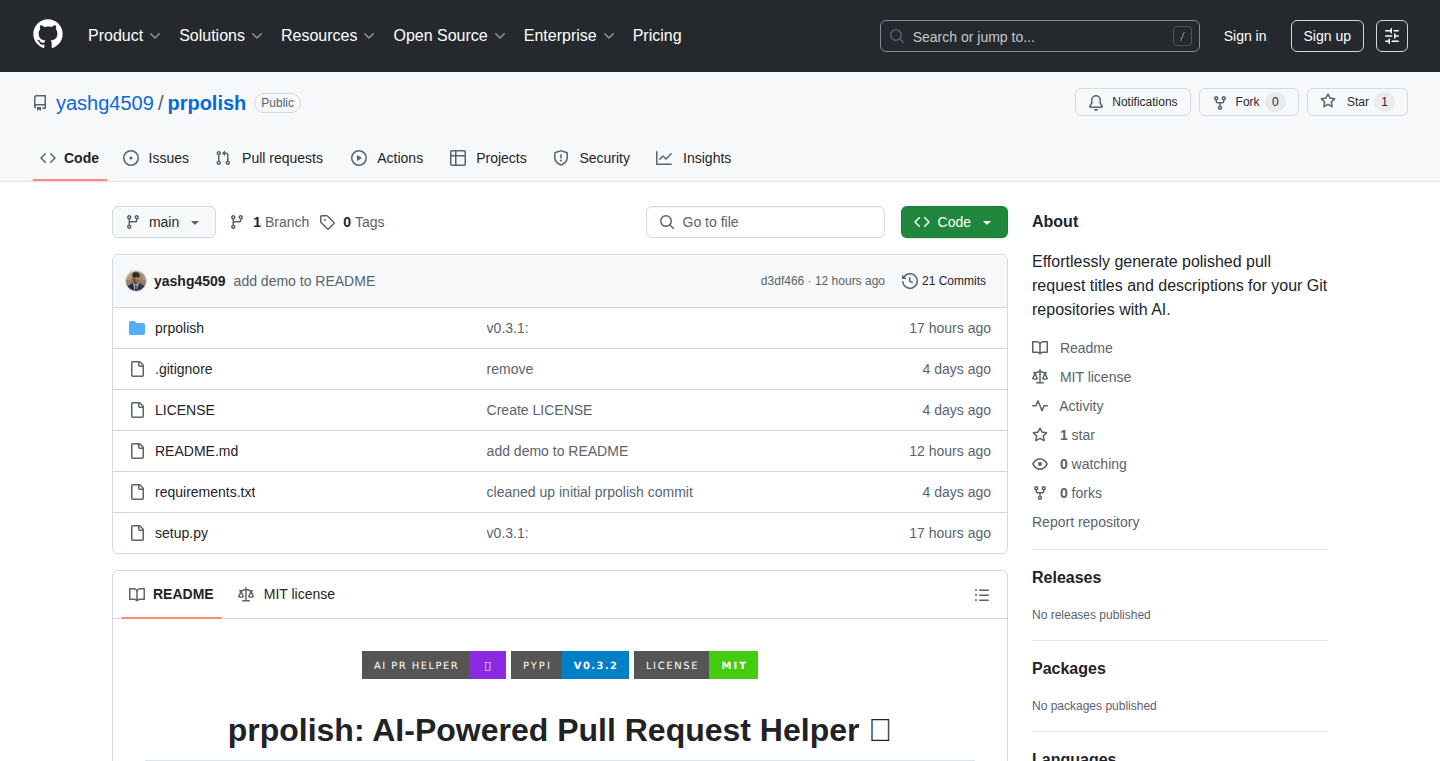Click the Go to file search field
This screenshot has width=1440, height=761.
[765, 222]
